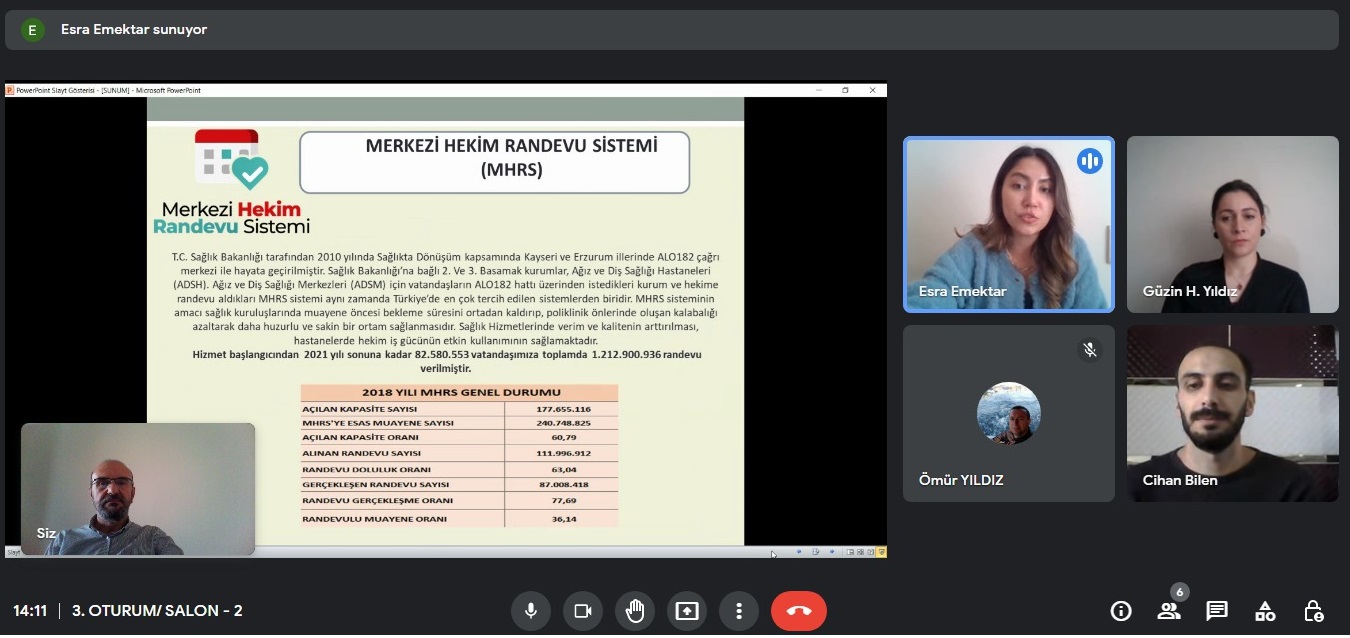Select Cihan Bilen's video tile
Image resolution: width=1350 pixels, height=638 pixels.
tap(1233, 413)
